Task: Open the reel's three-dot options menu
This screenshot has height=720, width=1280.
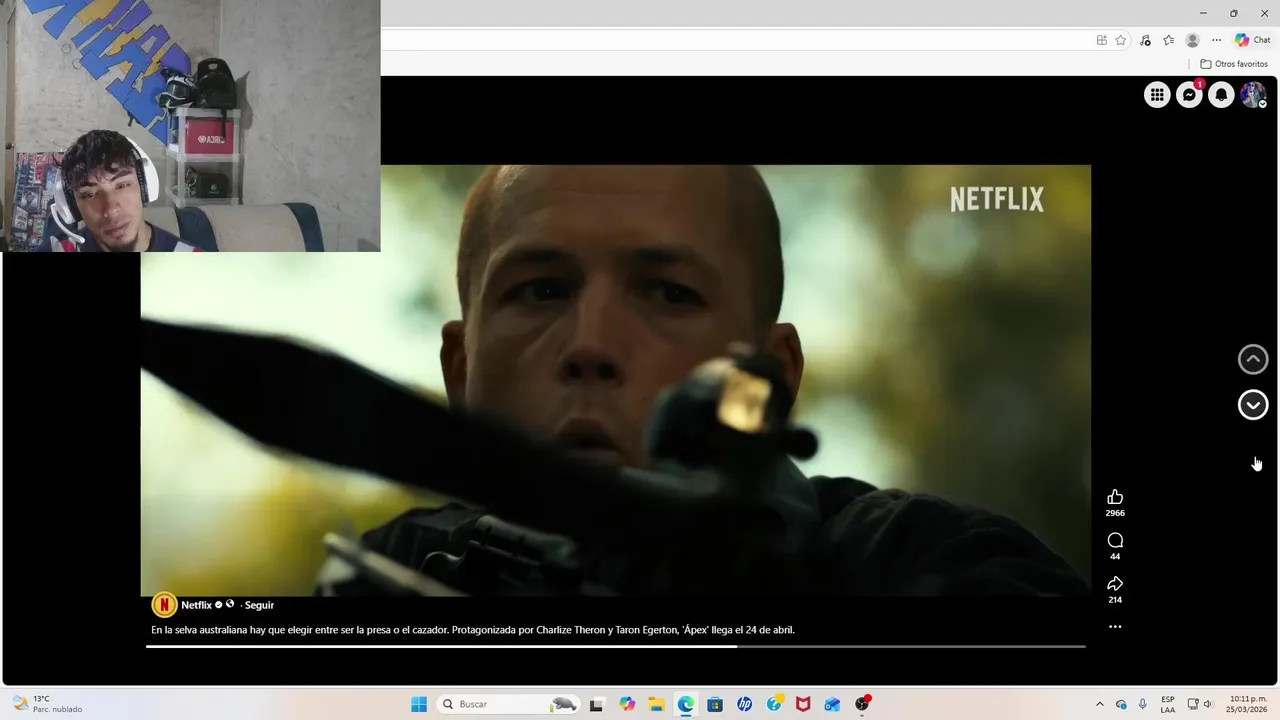Action: (1115, 627)
